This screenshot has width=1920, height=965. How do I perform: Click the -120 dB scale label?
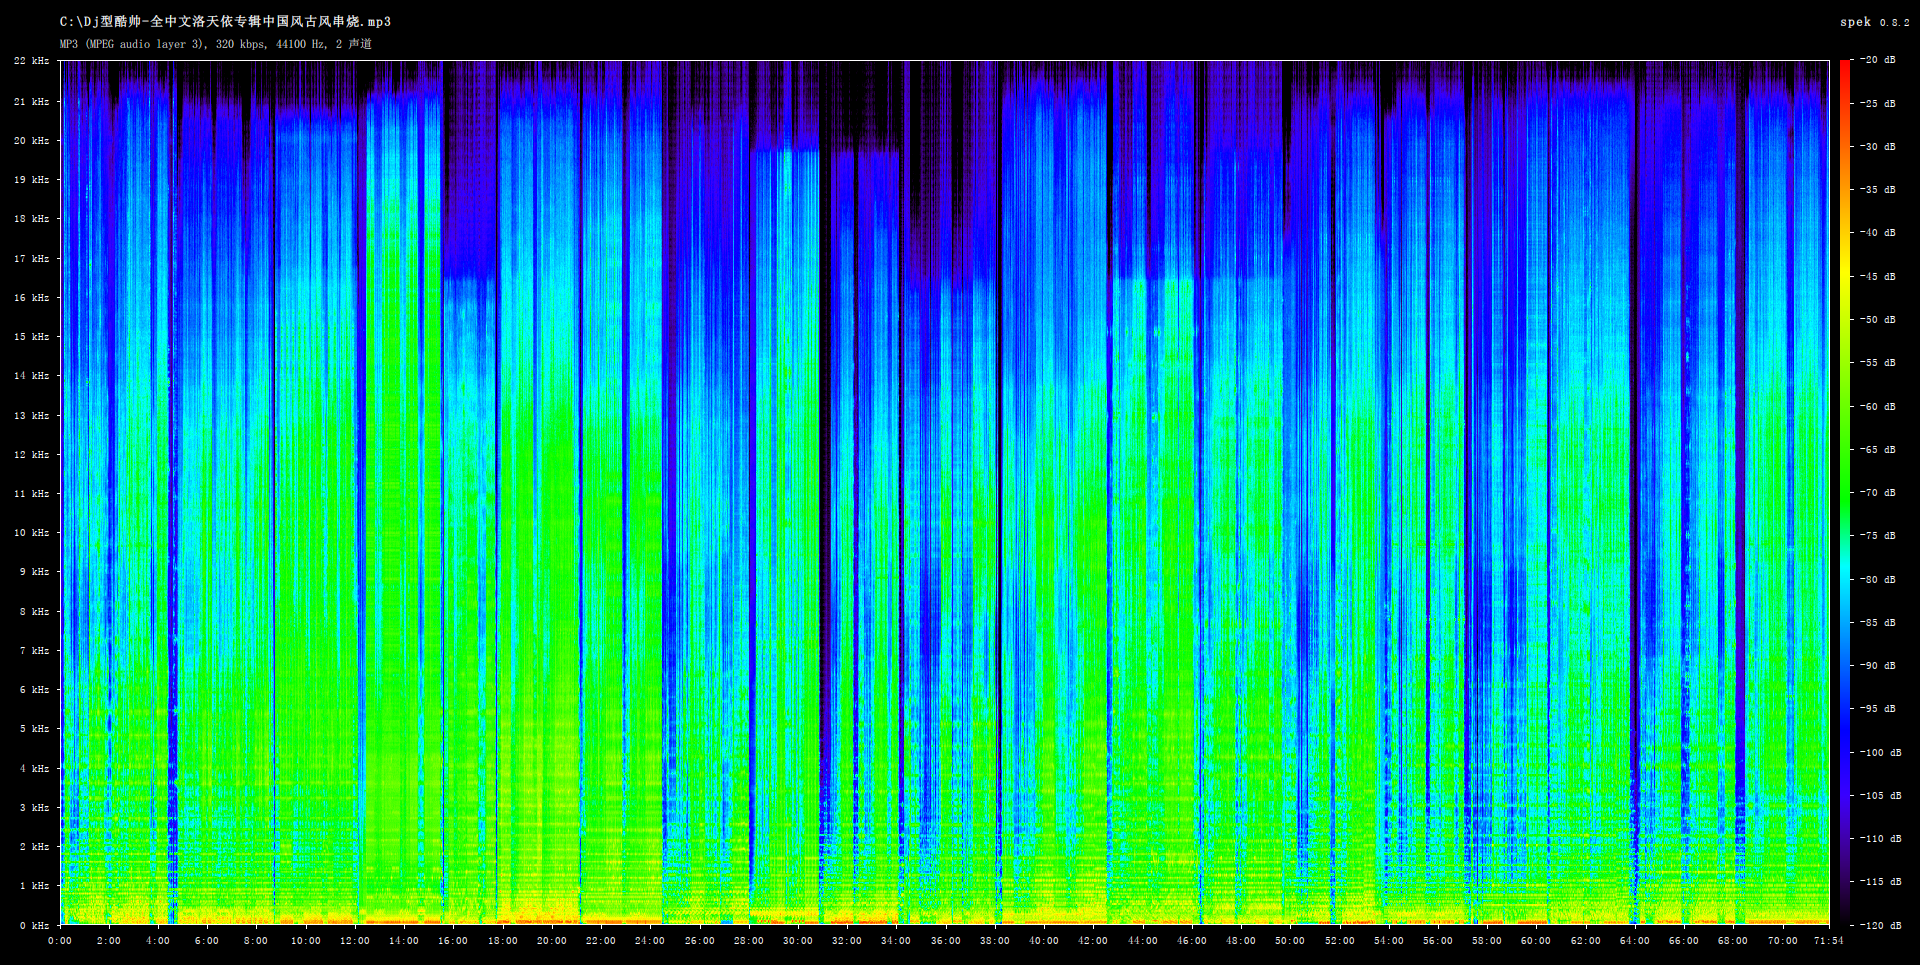click(1878, 926)
